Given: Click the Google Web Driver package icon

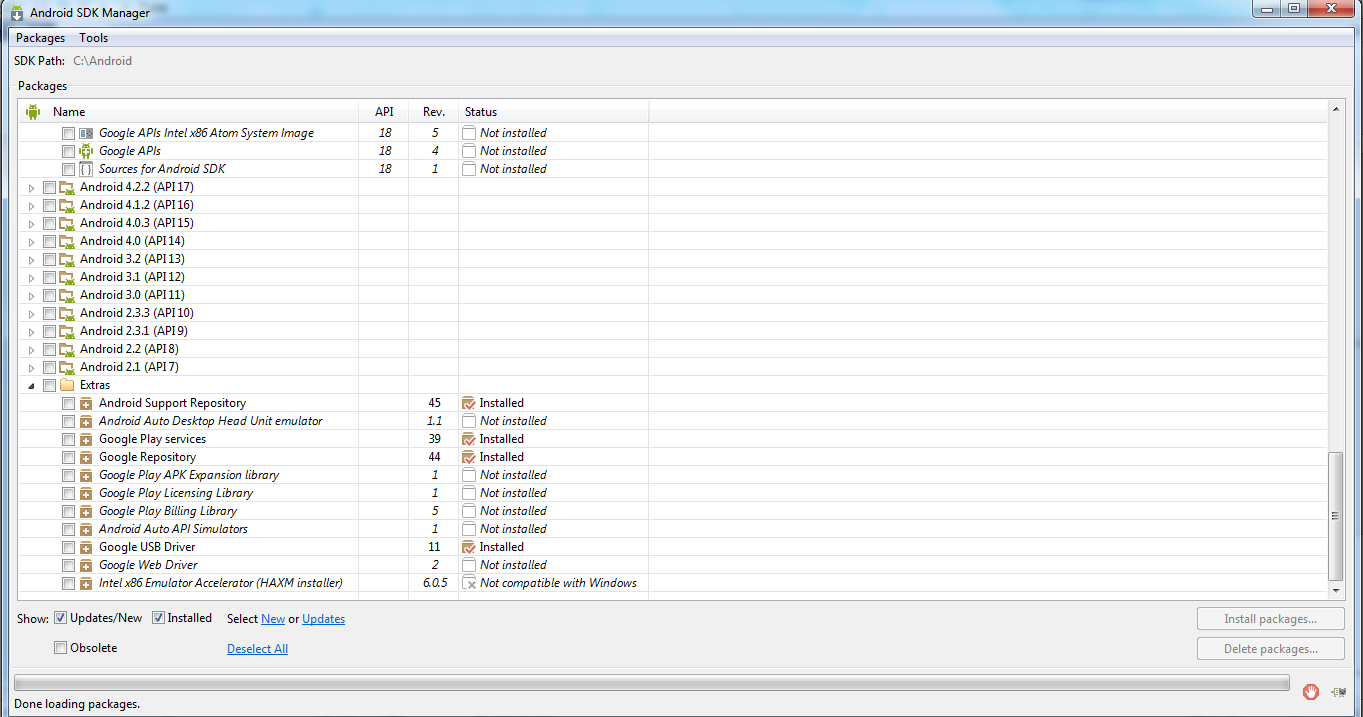Looking at the screenshot, I should pyautogui.click(x=86, y=565).
